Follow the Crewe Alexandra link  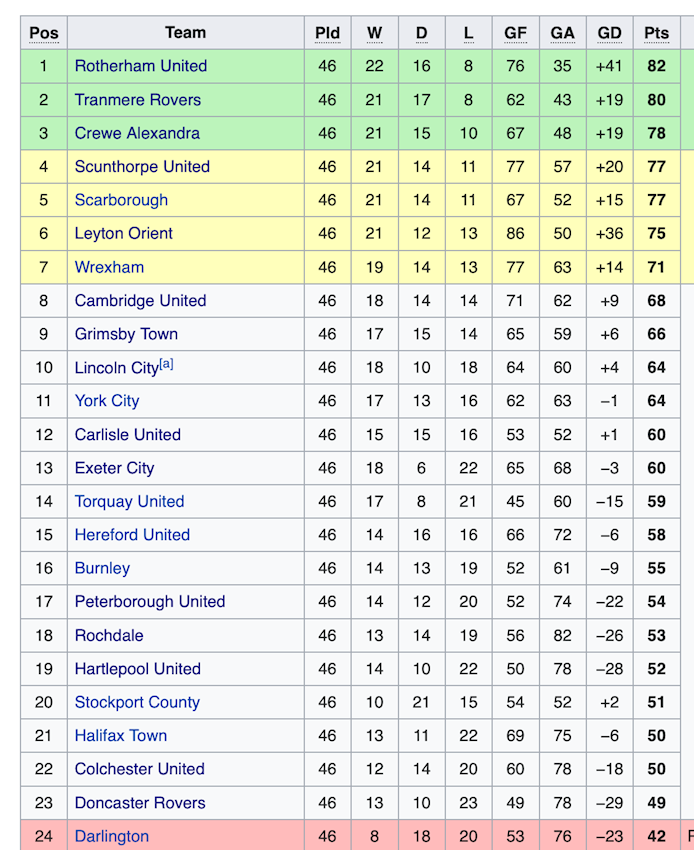coord(137,133)
